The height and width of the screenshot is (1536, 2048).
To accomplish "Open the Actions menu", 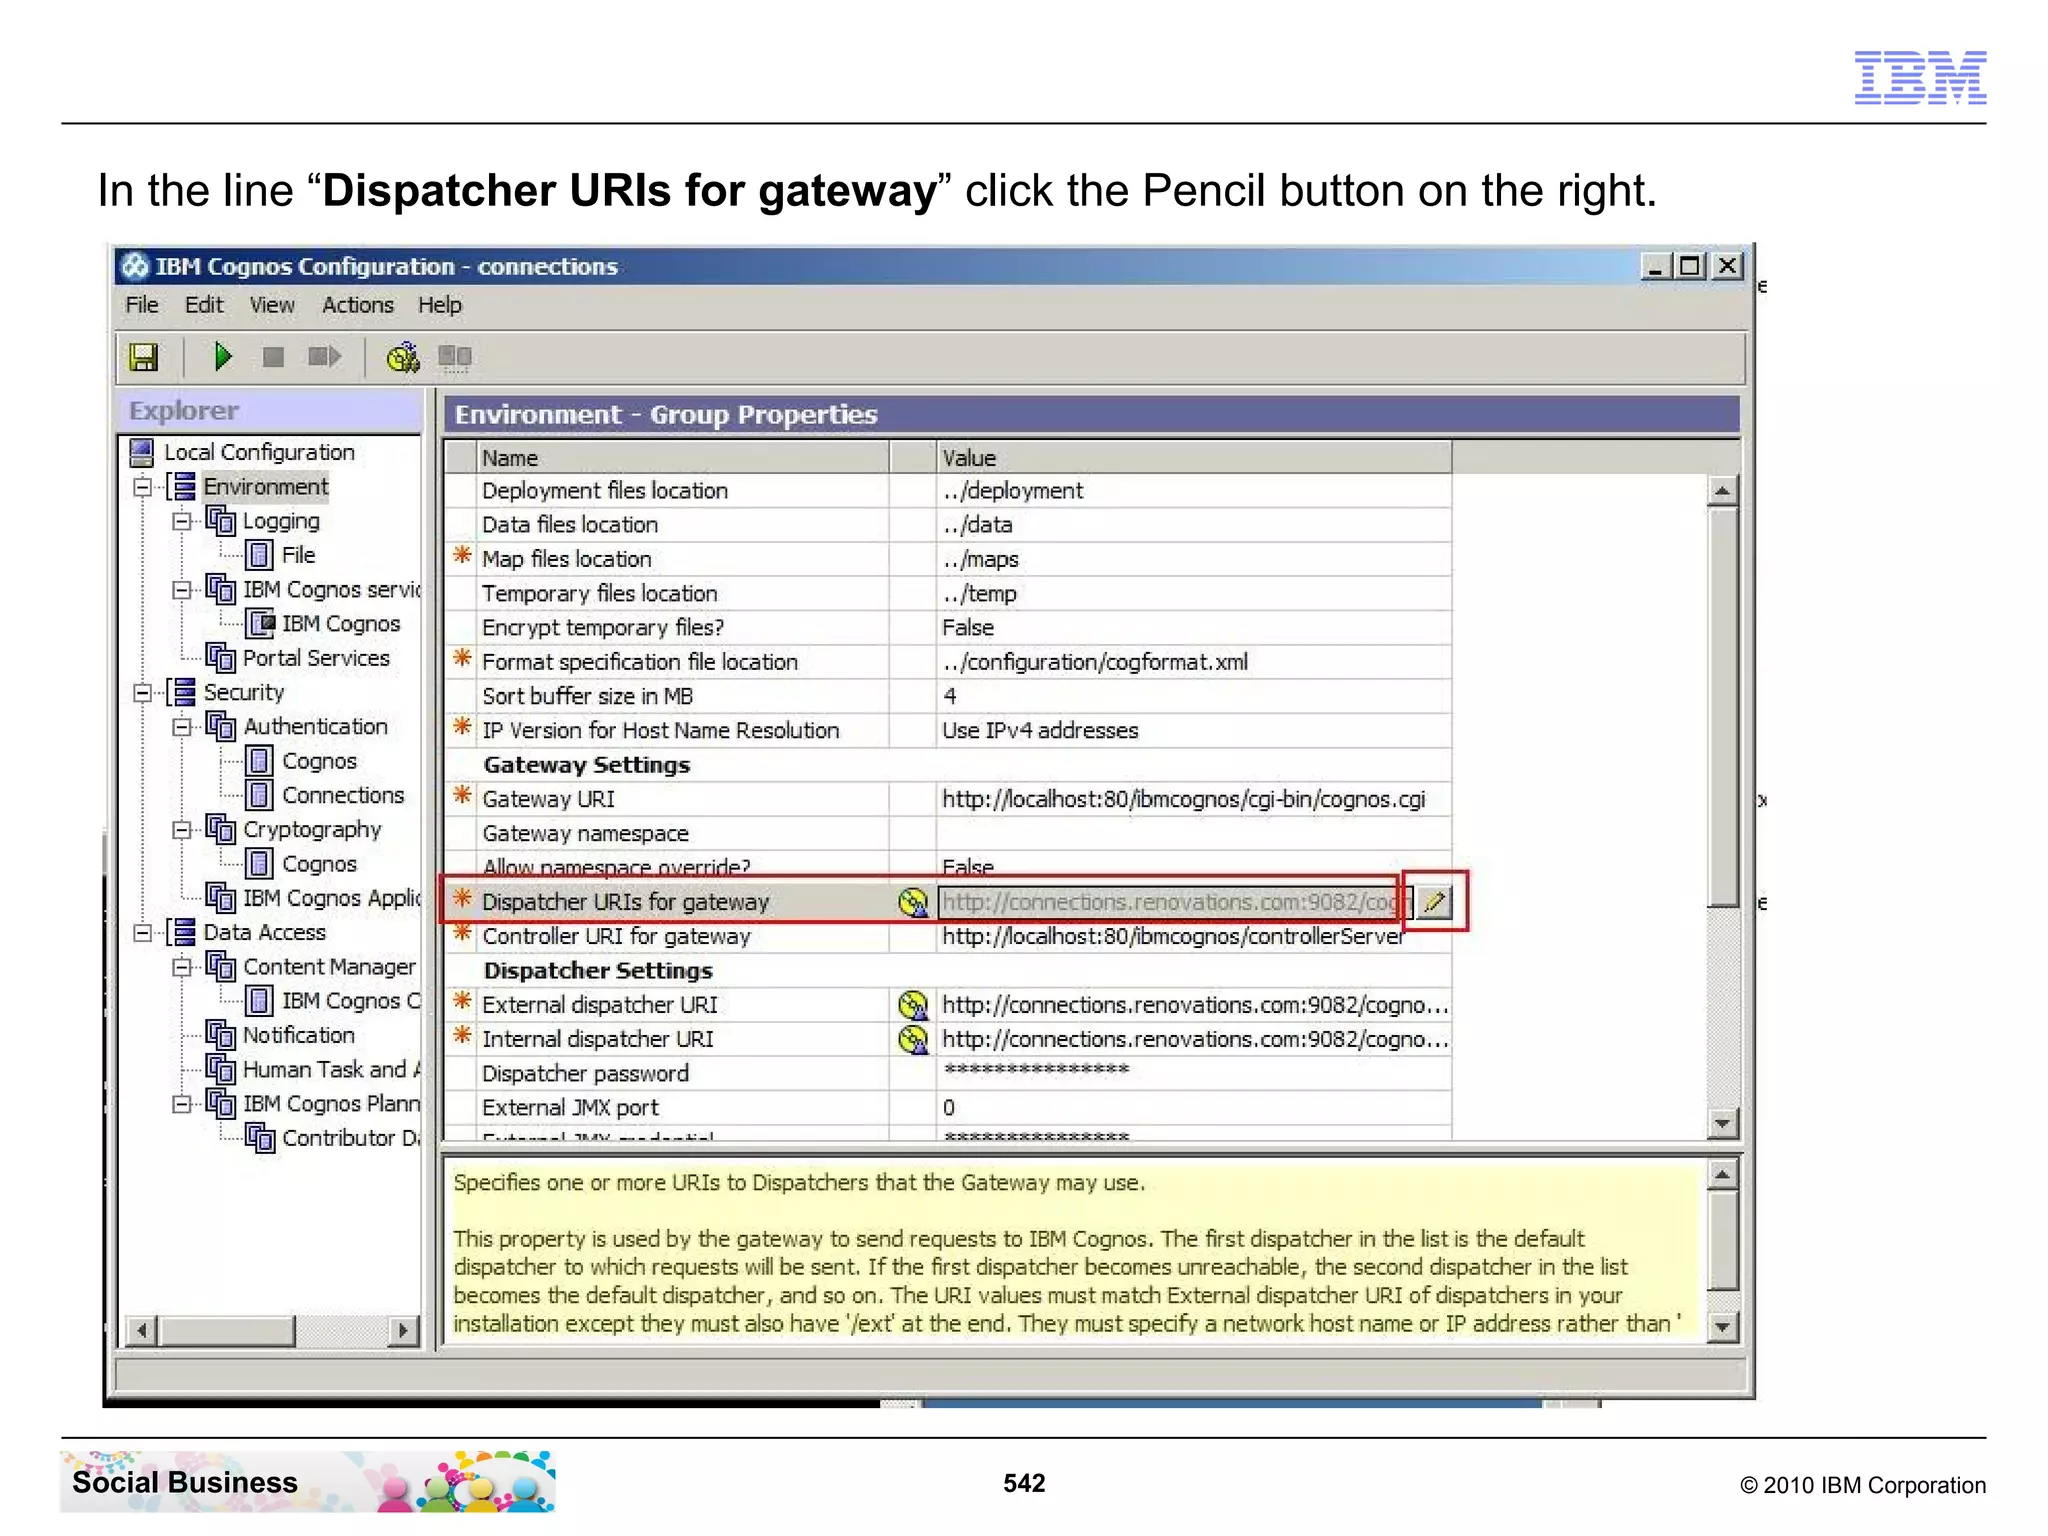I will tap(358, 305).
